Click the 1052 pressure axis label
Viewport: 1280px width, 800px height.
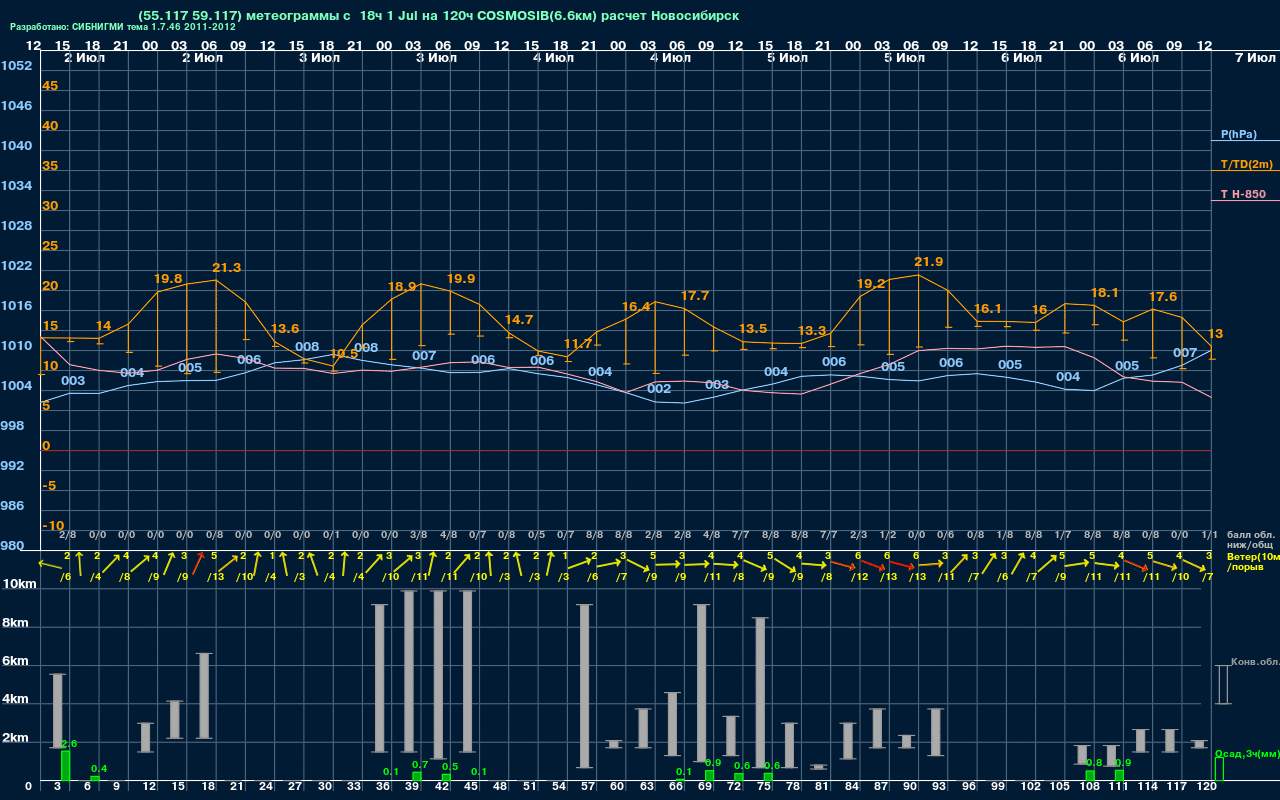tap(16, 66)
